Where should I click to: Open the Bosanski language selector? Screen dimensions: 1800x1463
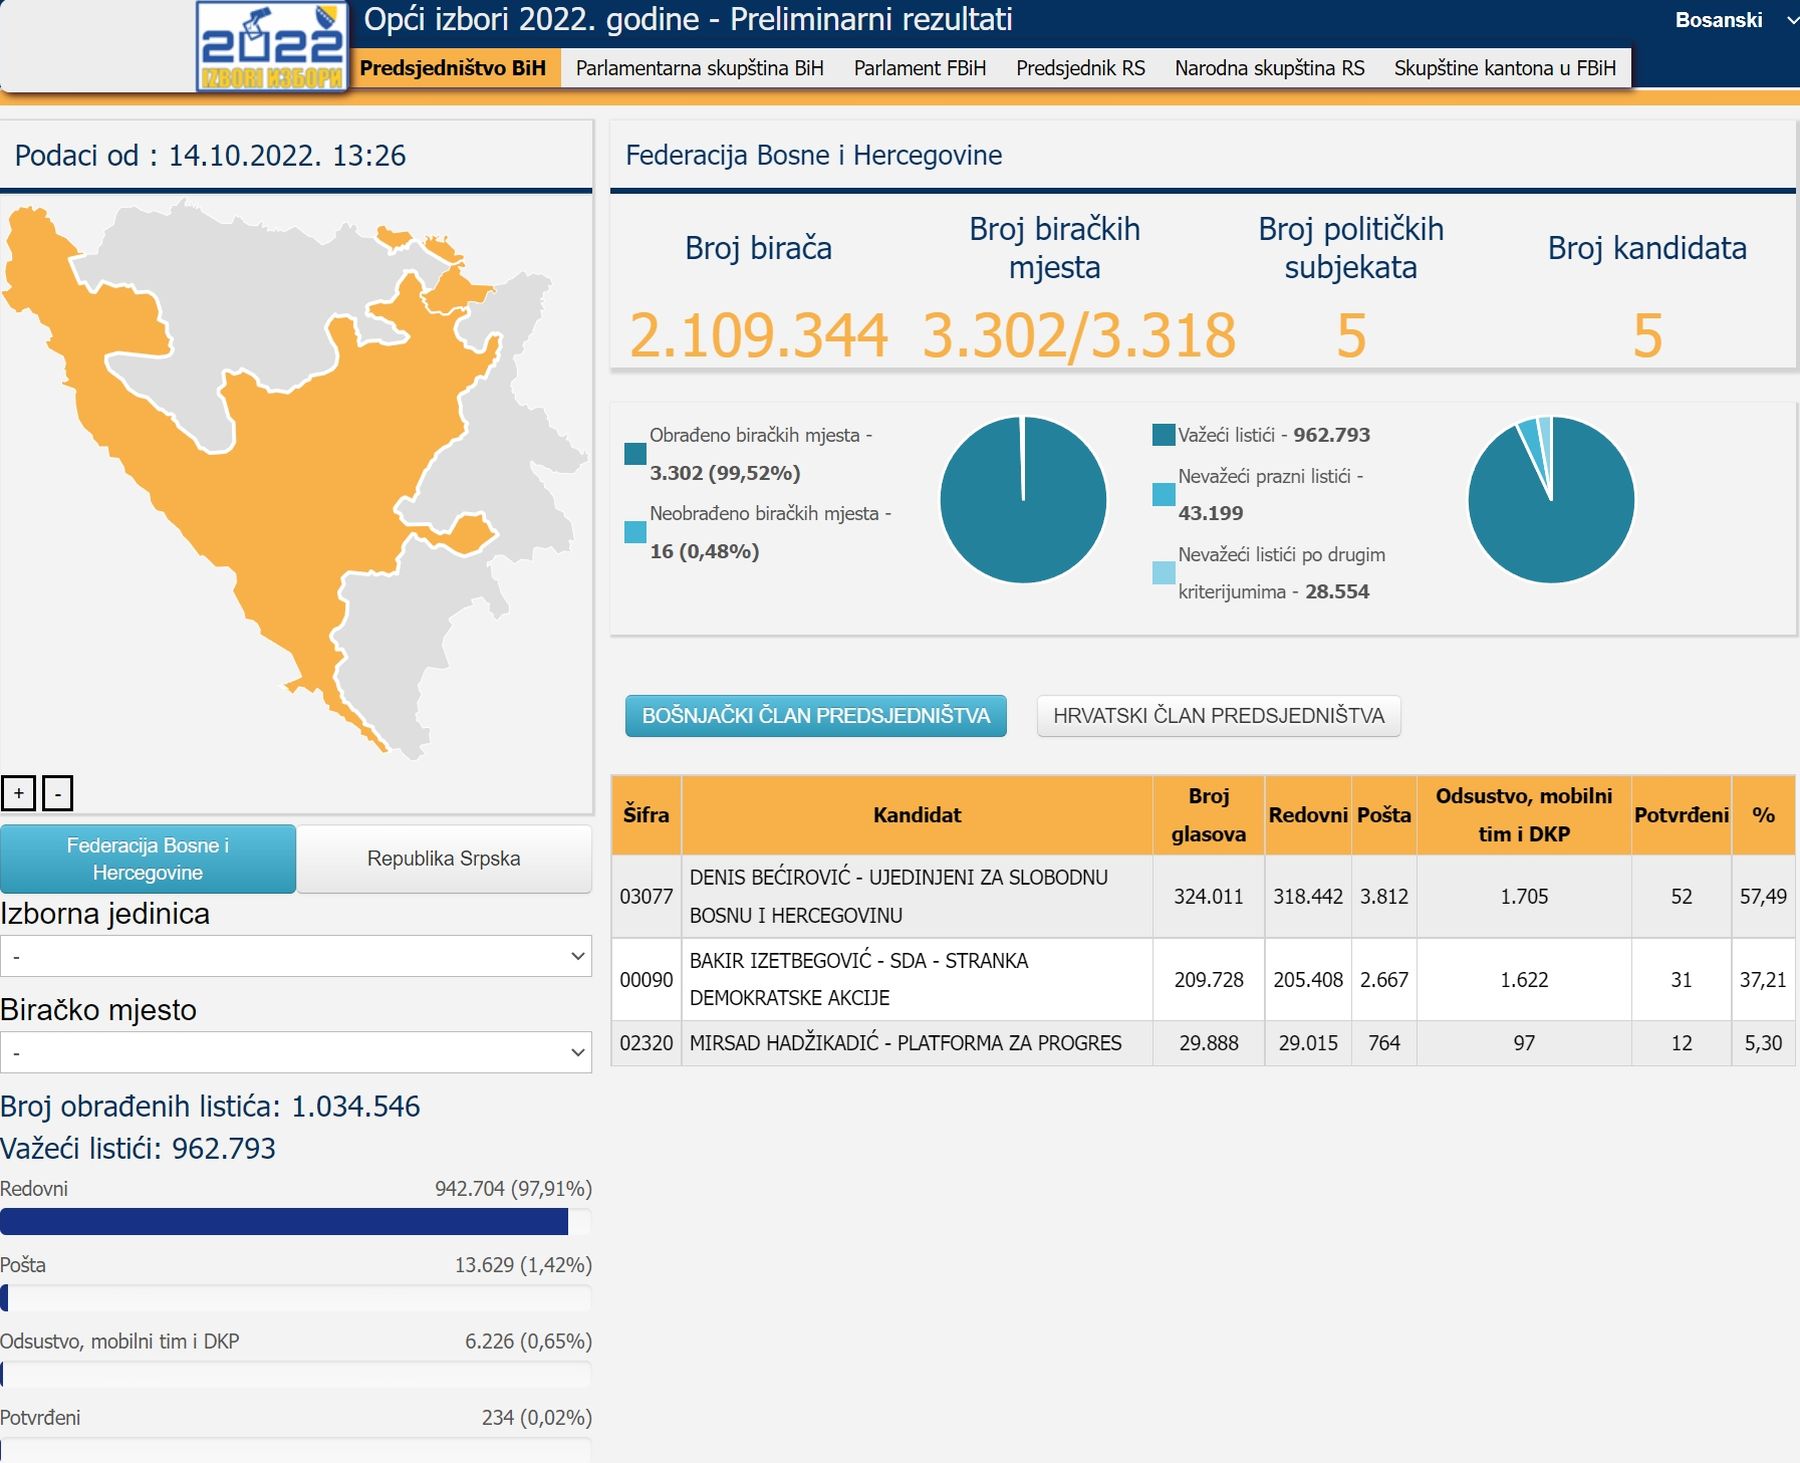coord(1732,20)
